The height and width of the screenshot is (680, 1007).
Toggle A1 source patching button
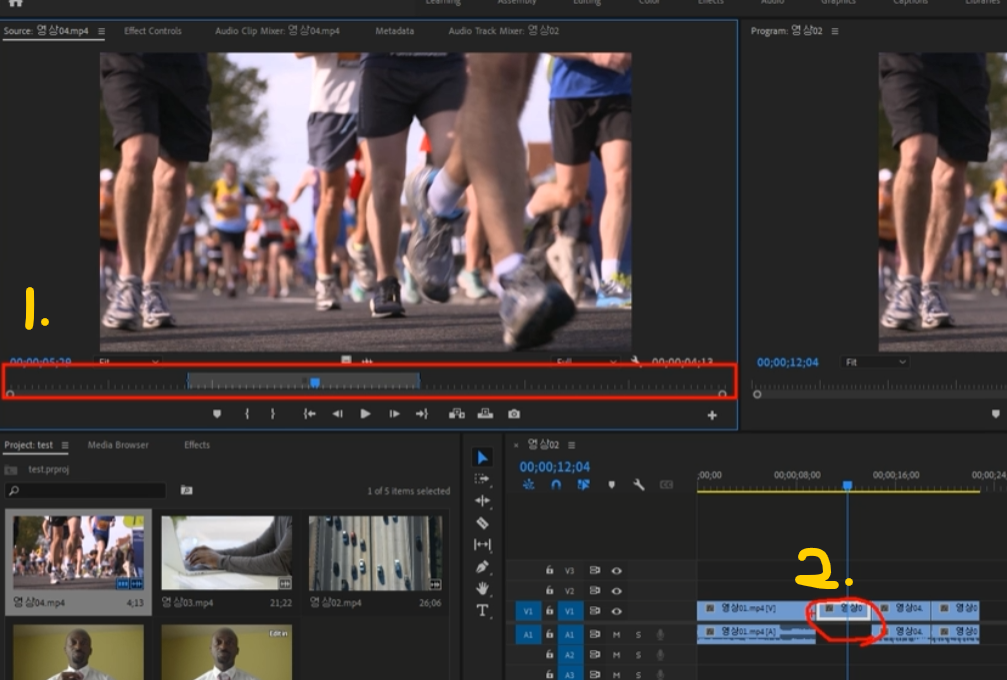(x=528, y=634)
